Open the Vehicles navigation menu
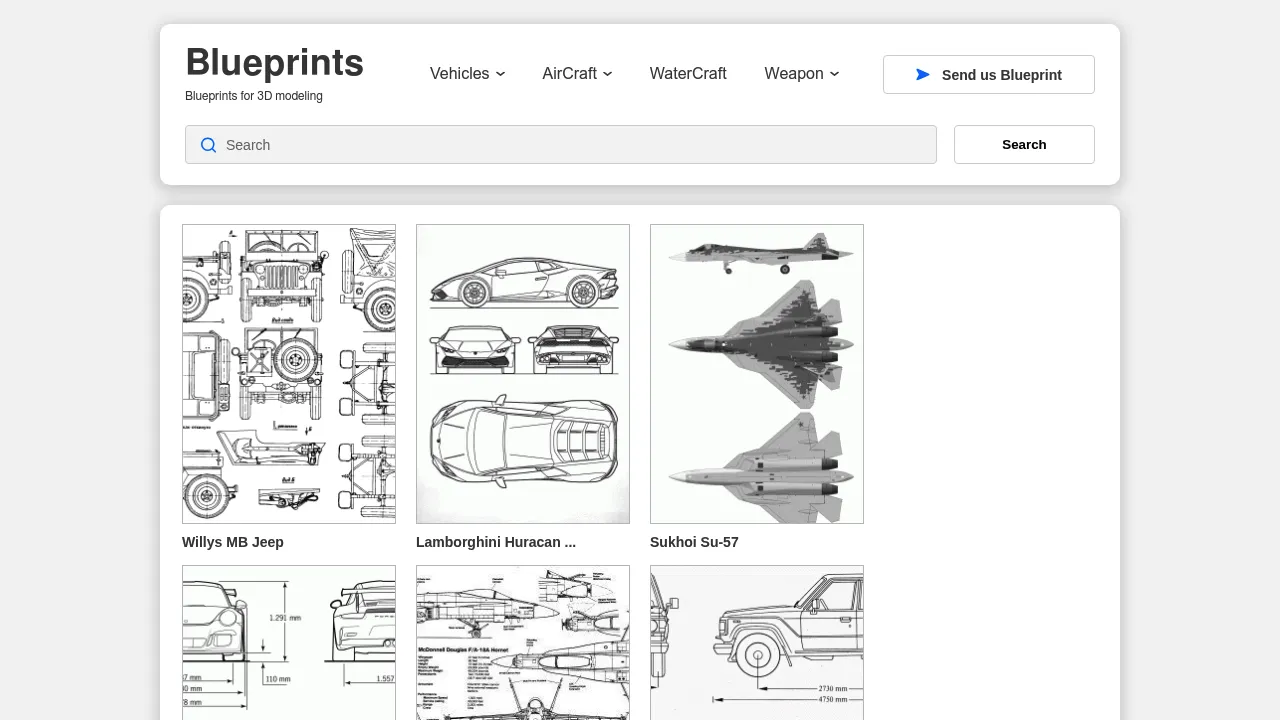The width and height of the screenshot is (1280, 720). coord(459,74)
